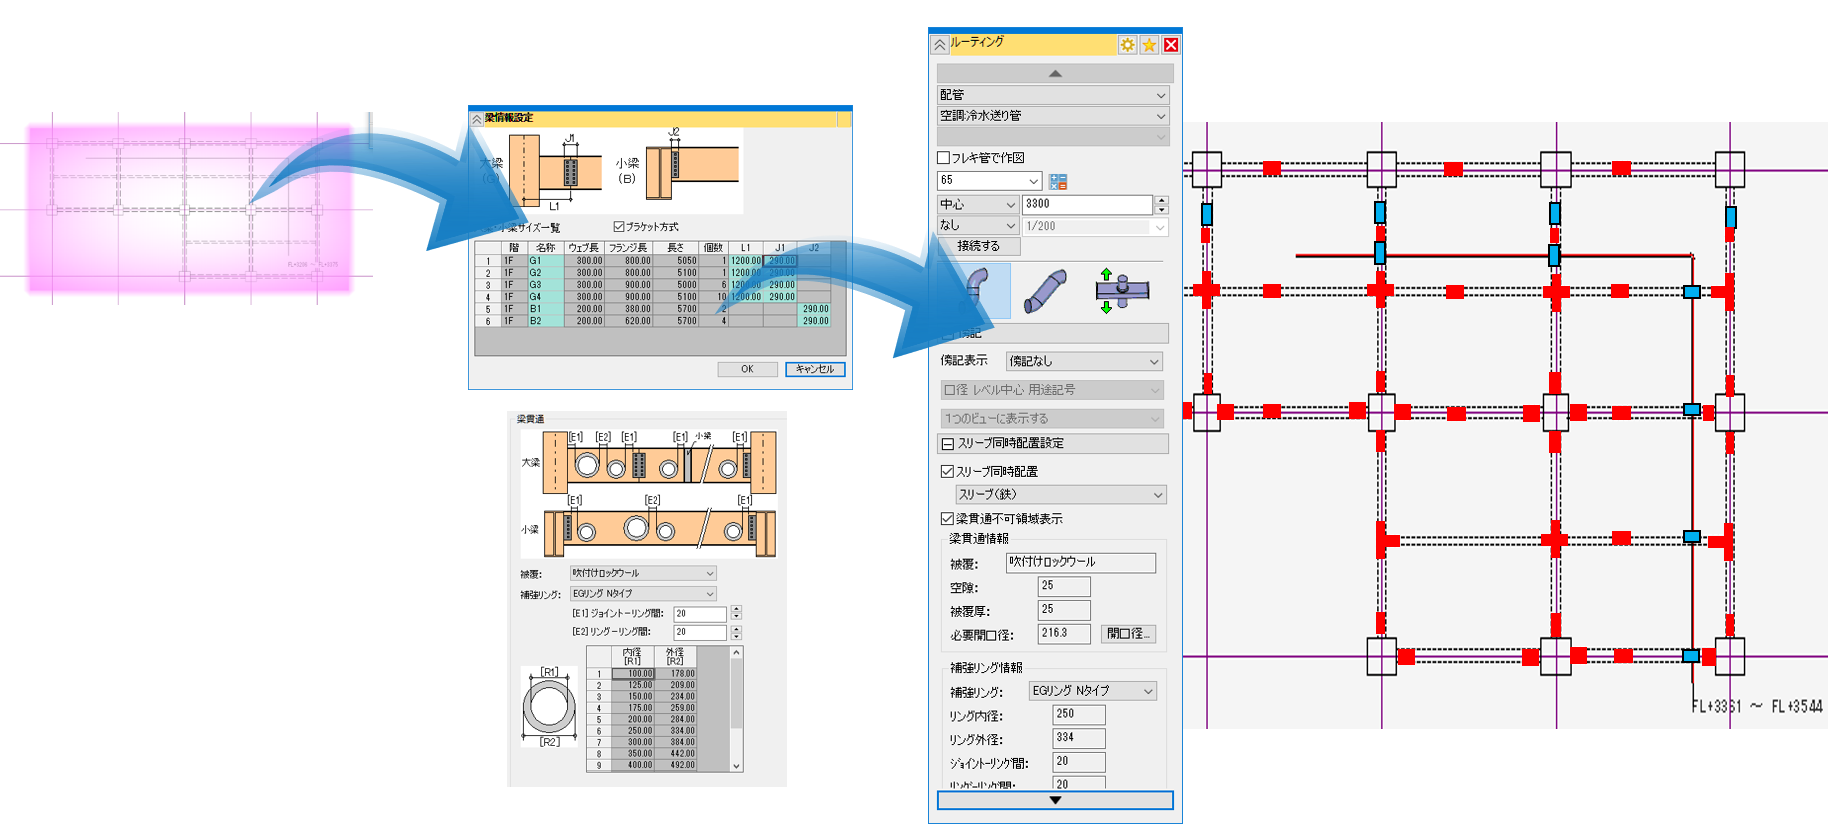
Task: Click the 3300 level input field
Action: (x=1087, y=204)
